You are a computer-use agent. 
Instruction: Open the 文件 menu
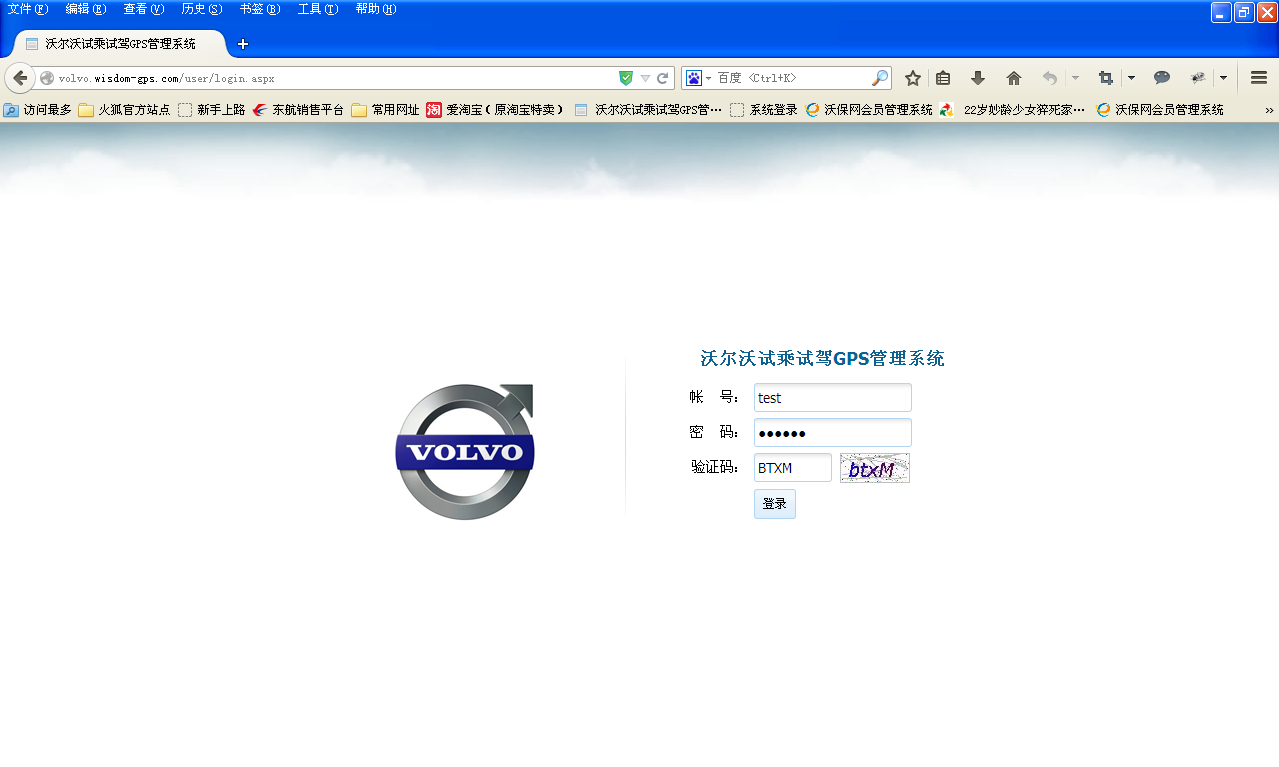pyautogui.click(x=27, y=9)
